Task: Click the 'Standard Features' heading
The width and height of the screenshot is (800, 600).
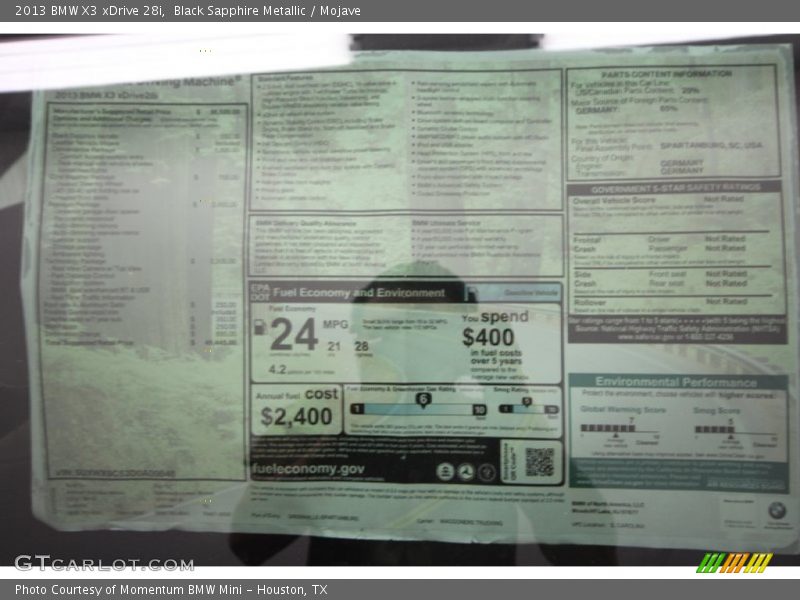Action: tap(285, 79)
